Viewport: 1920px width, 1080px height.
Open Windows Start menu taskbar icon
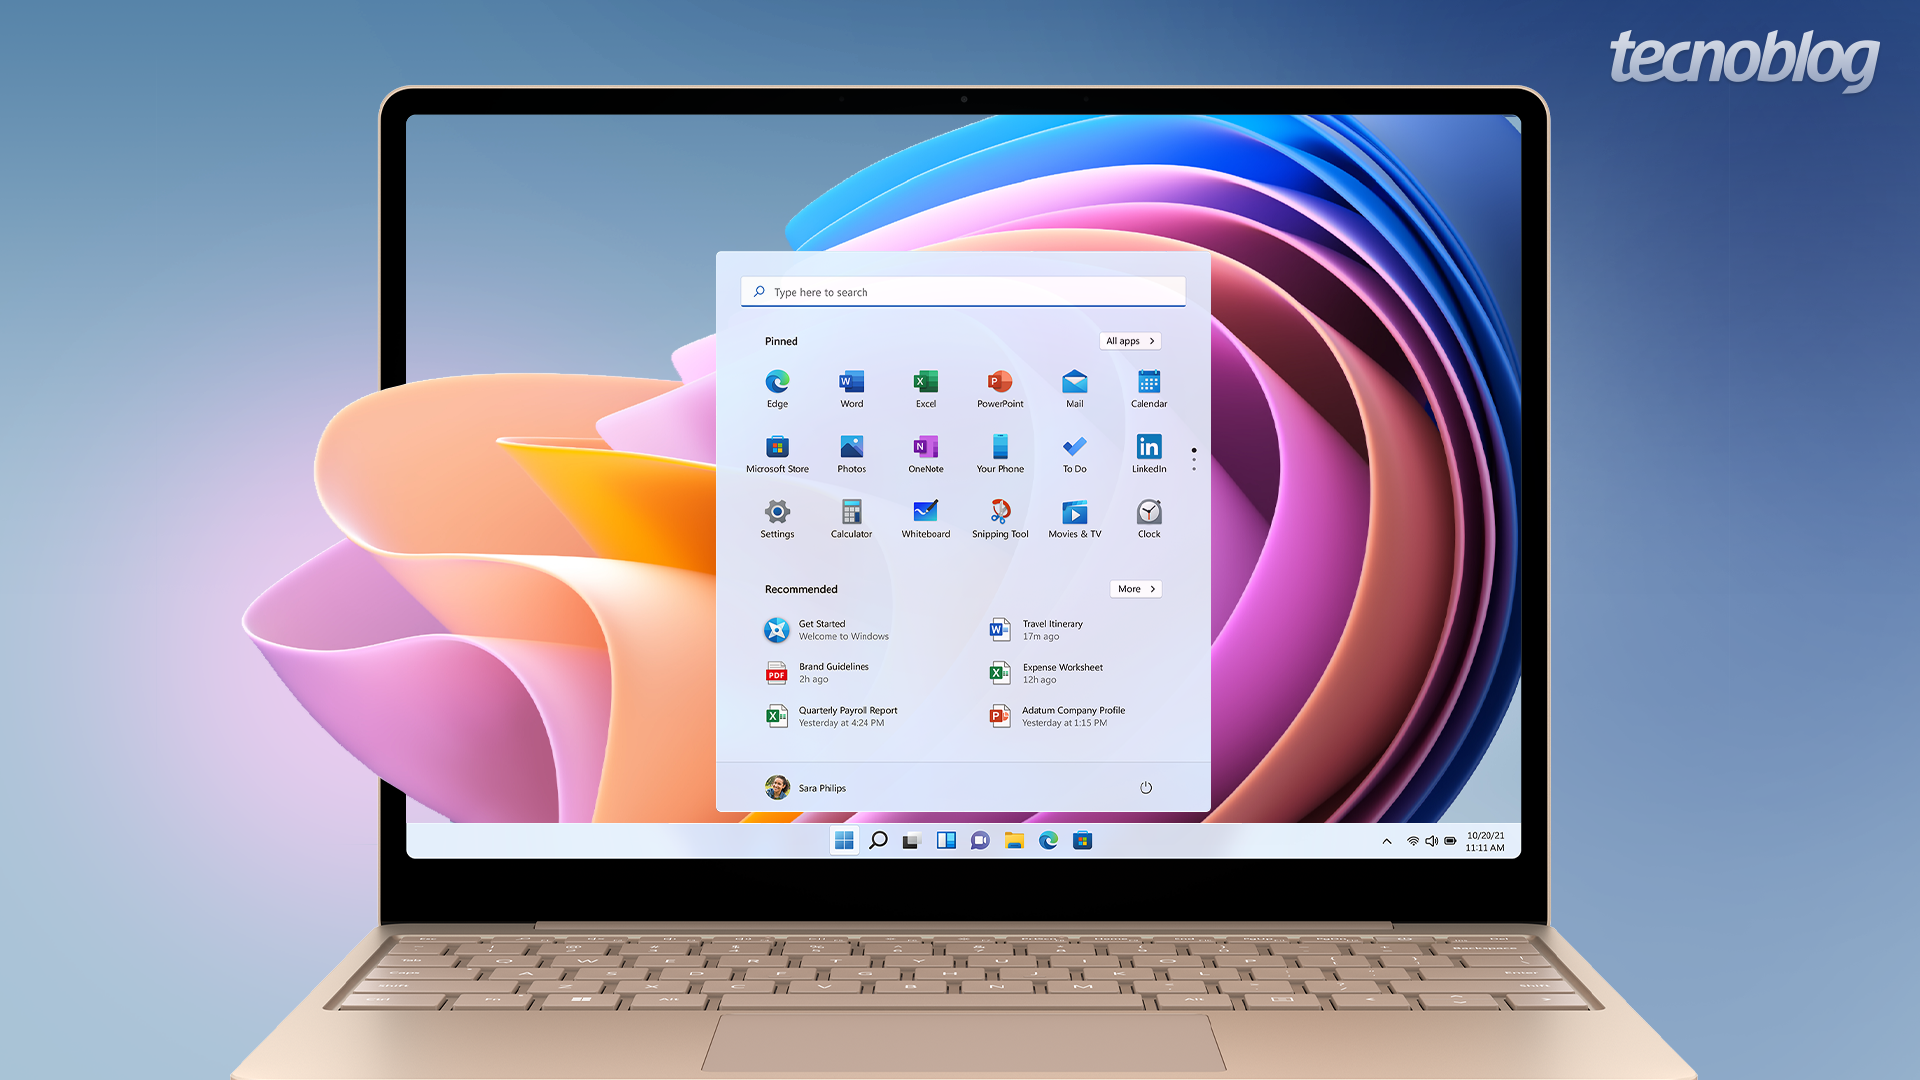(x=840, y=840)
